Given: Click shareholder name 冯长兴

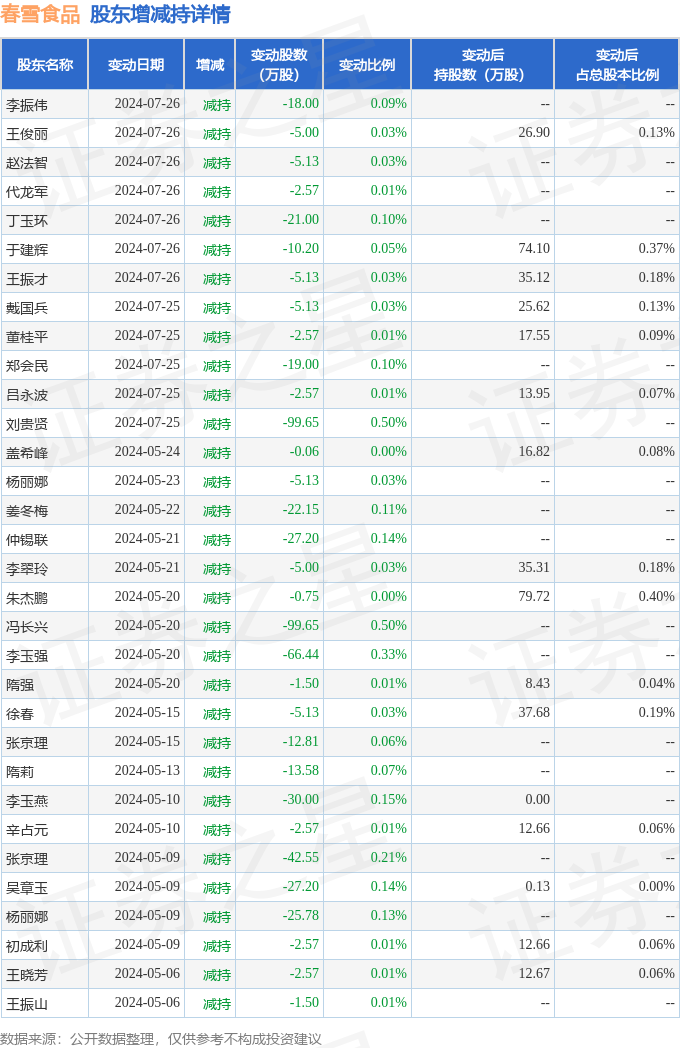Looking at the screenshot, I should 27,627.
